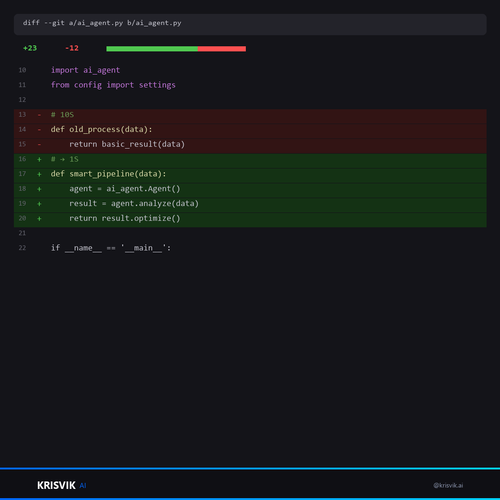Image resolution: width=500 pixels, height=500 pixels.
Task: Click the added comment '# → 1S'
Action: [65, 159]
